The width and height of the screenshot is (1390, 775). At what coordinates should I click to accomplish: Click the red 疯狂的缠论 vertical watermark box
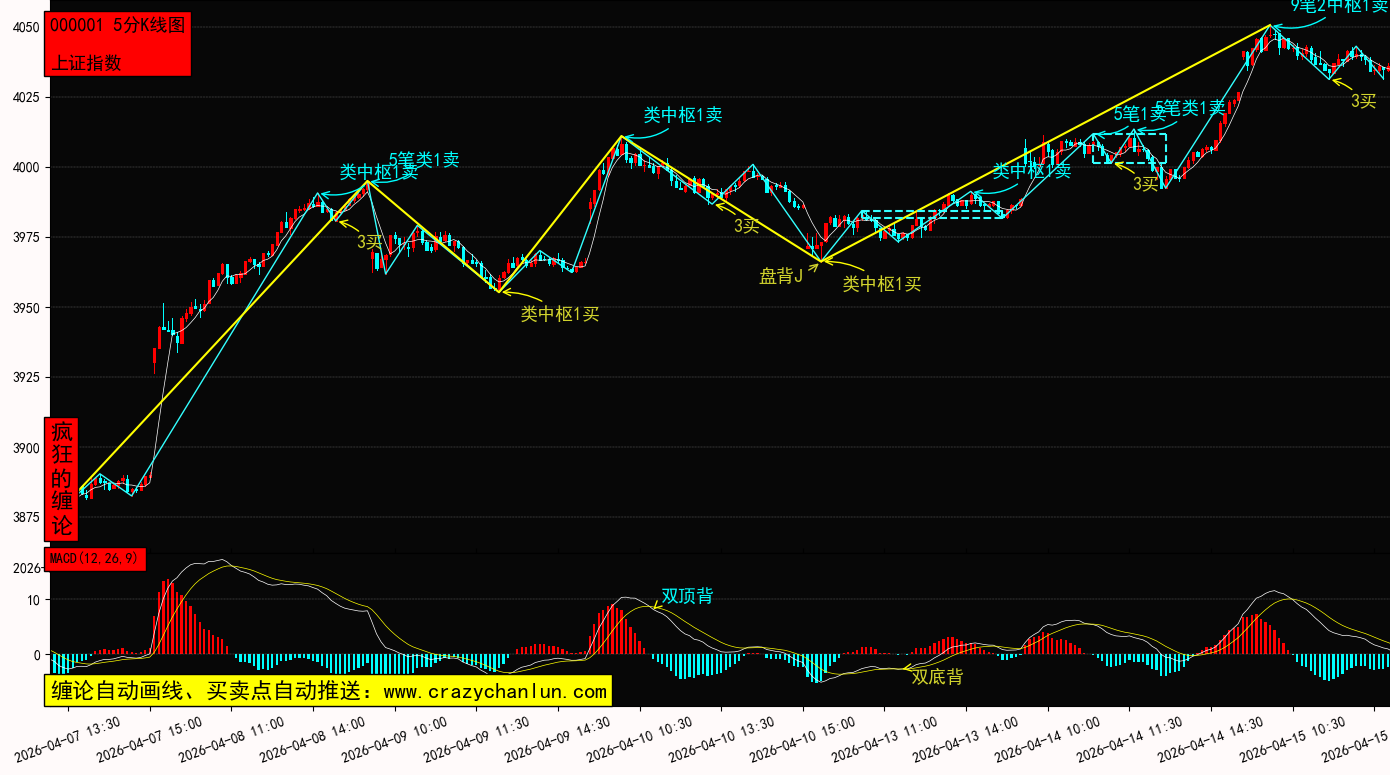tap(62, 479)
